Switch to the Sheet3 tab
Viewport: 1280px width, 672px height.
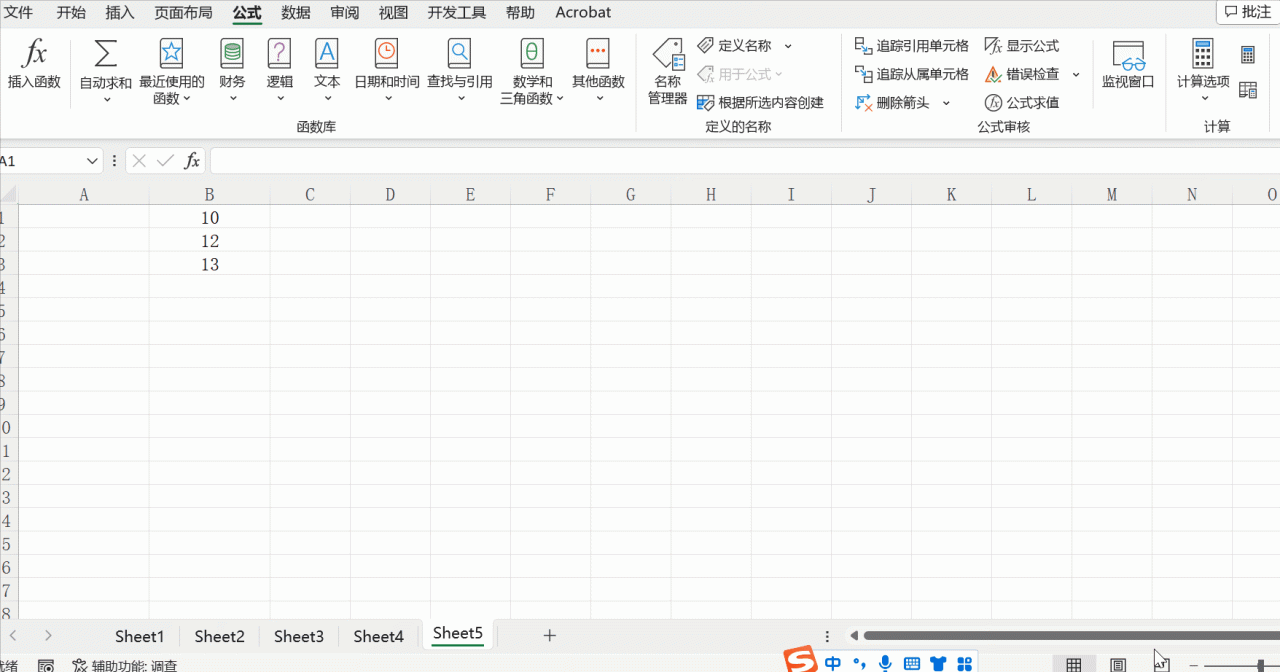coord(299,636)
